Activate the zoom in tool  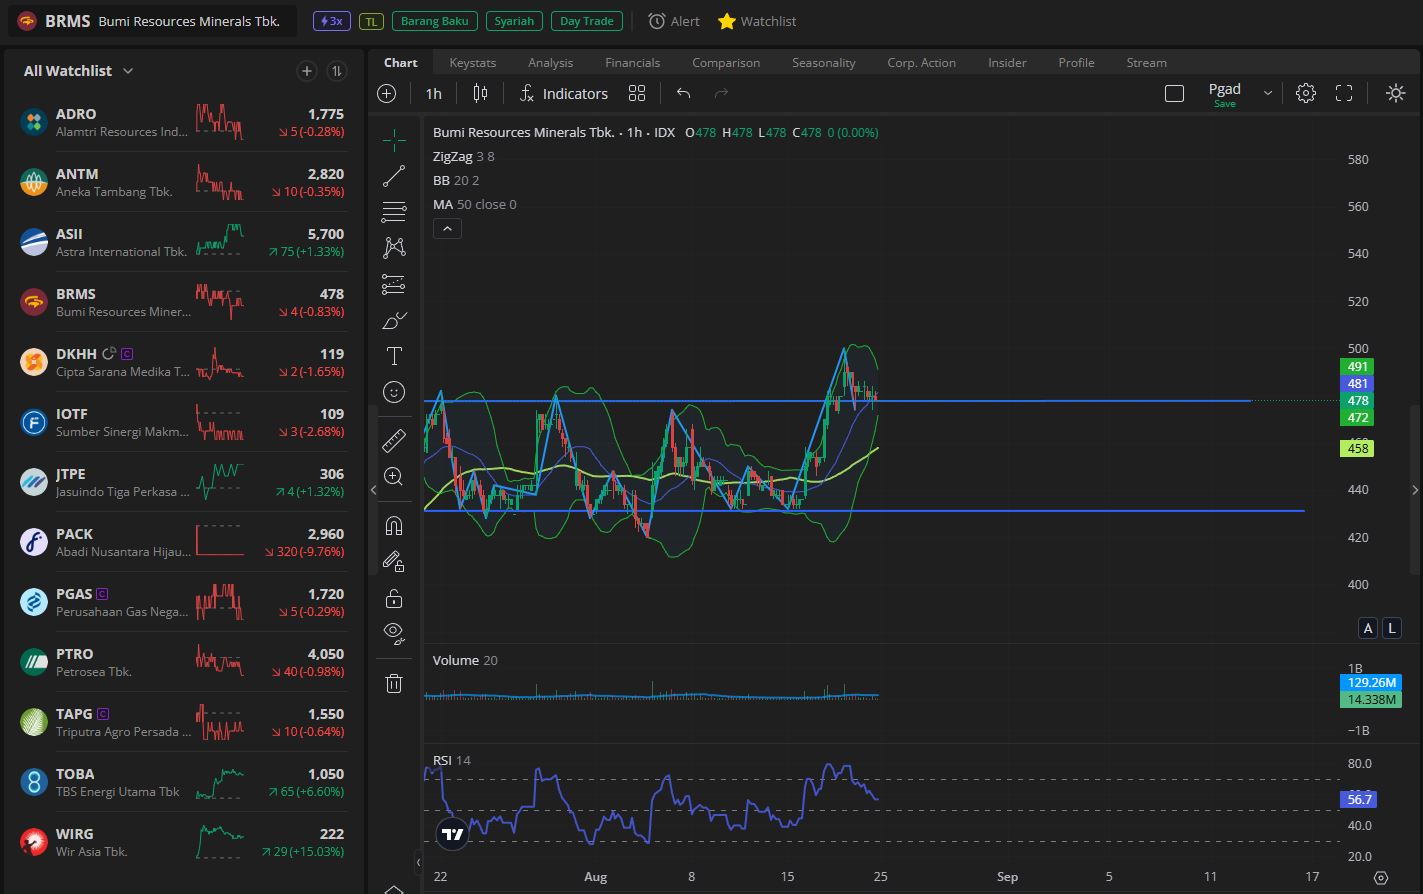394,476
